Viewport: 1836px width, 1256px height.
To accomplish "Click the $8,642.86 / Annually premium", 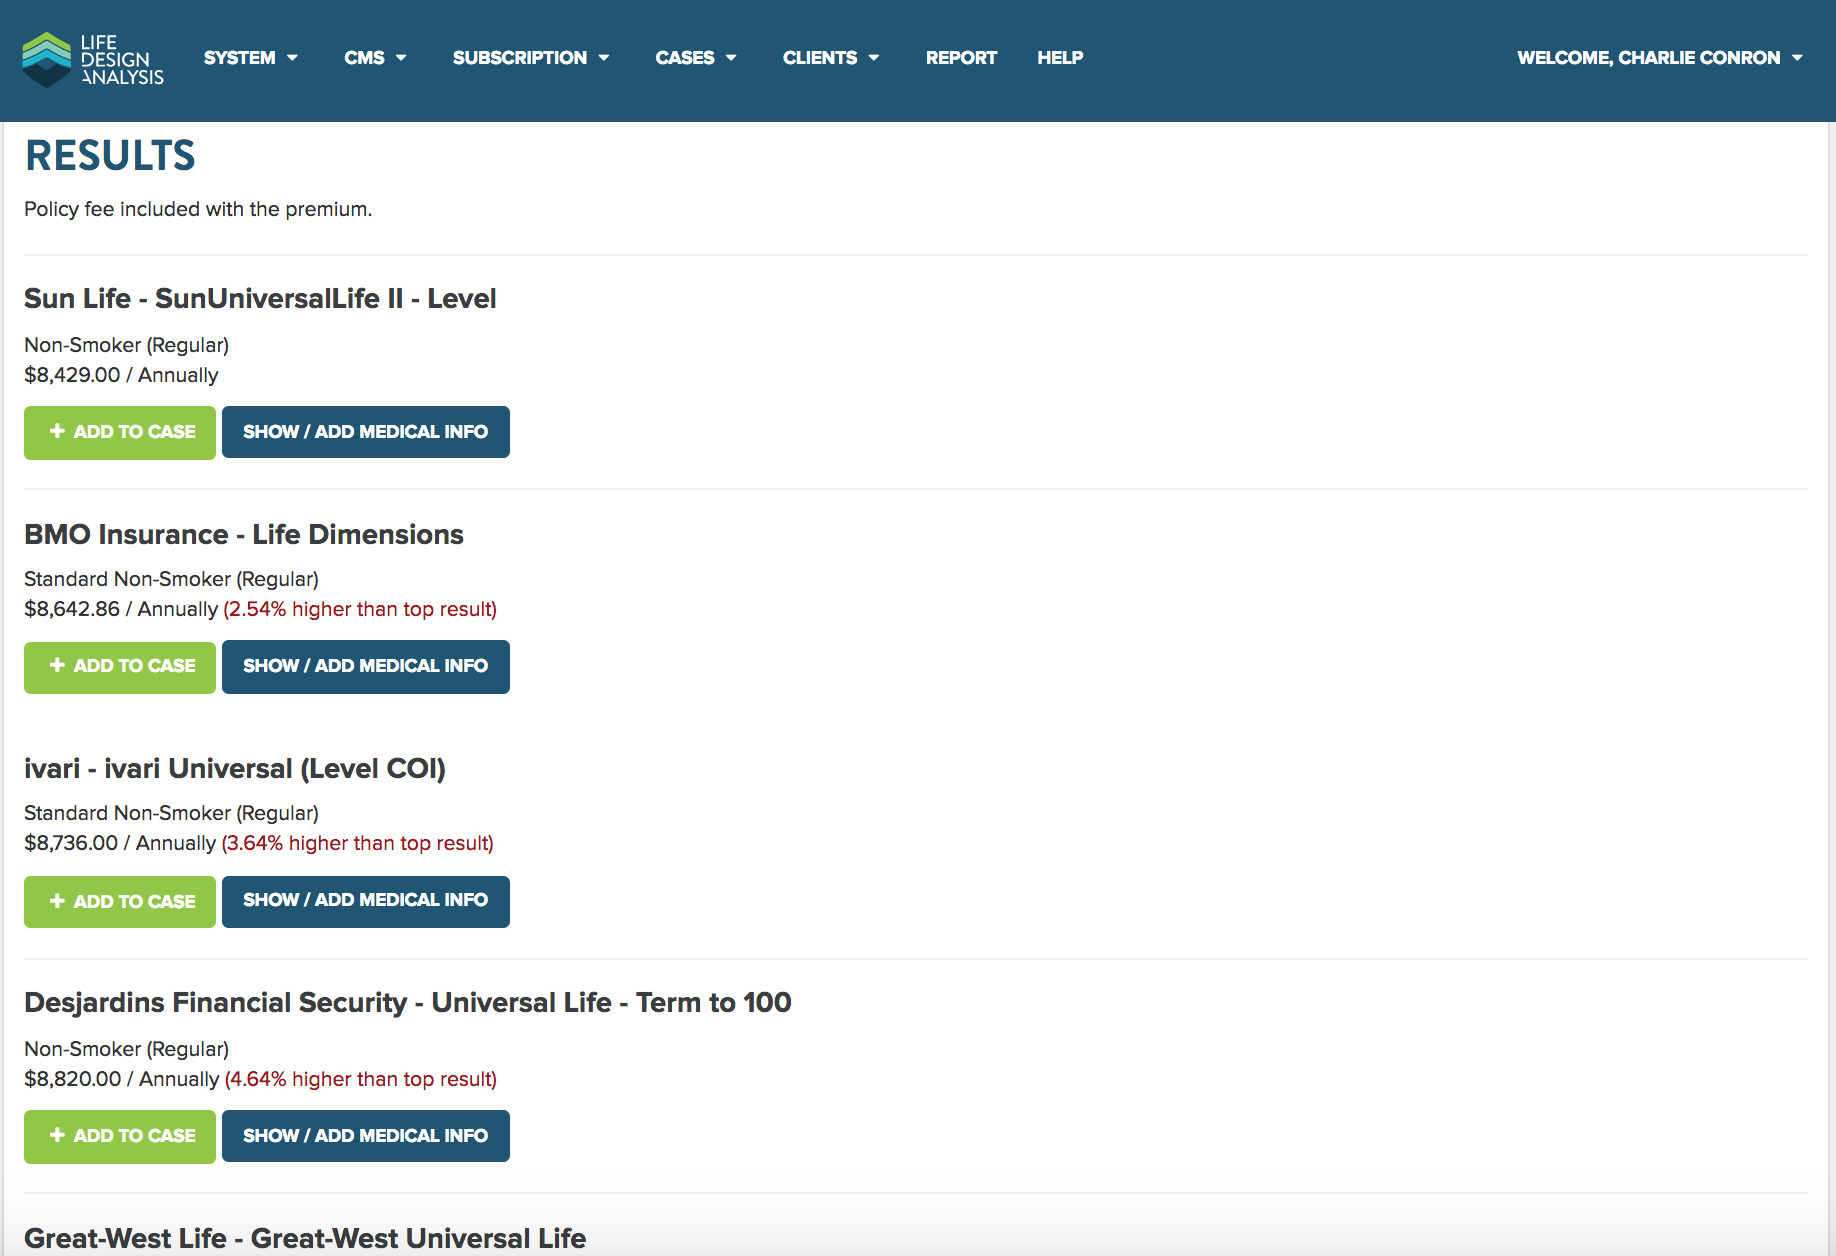I will (121, 609).
